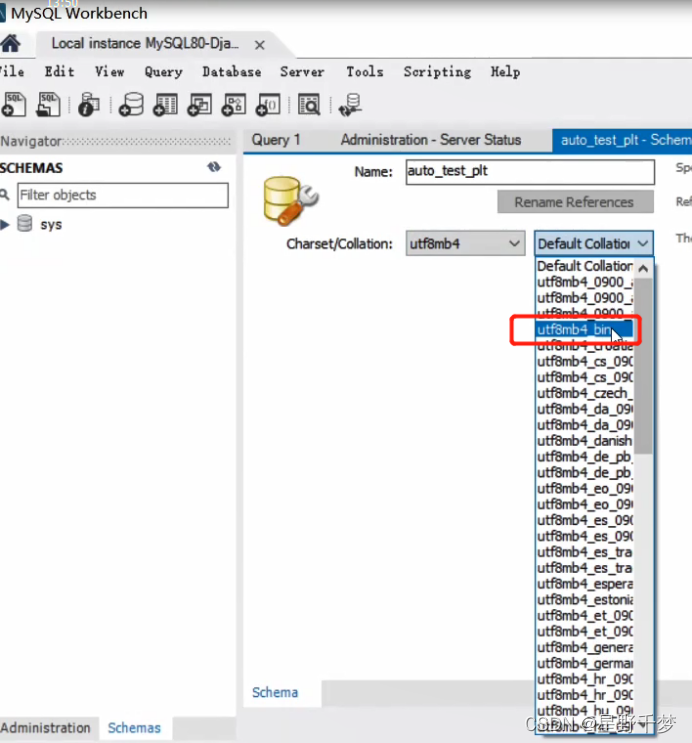Open the Edit menu
This screenshot has height=743, width=692.
click(60, 72)
